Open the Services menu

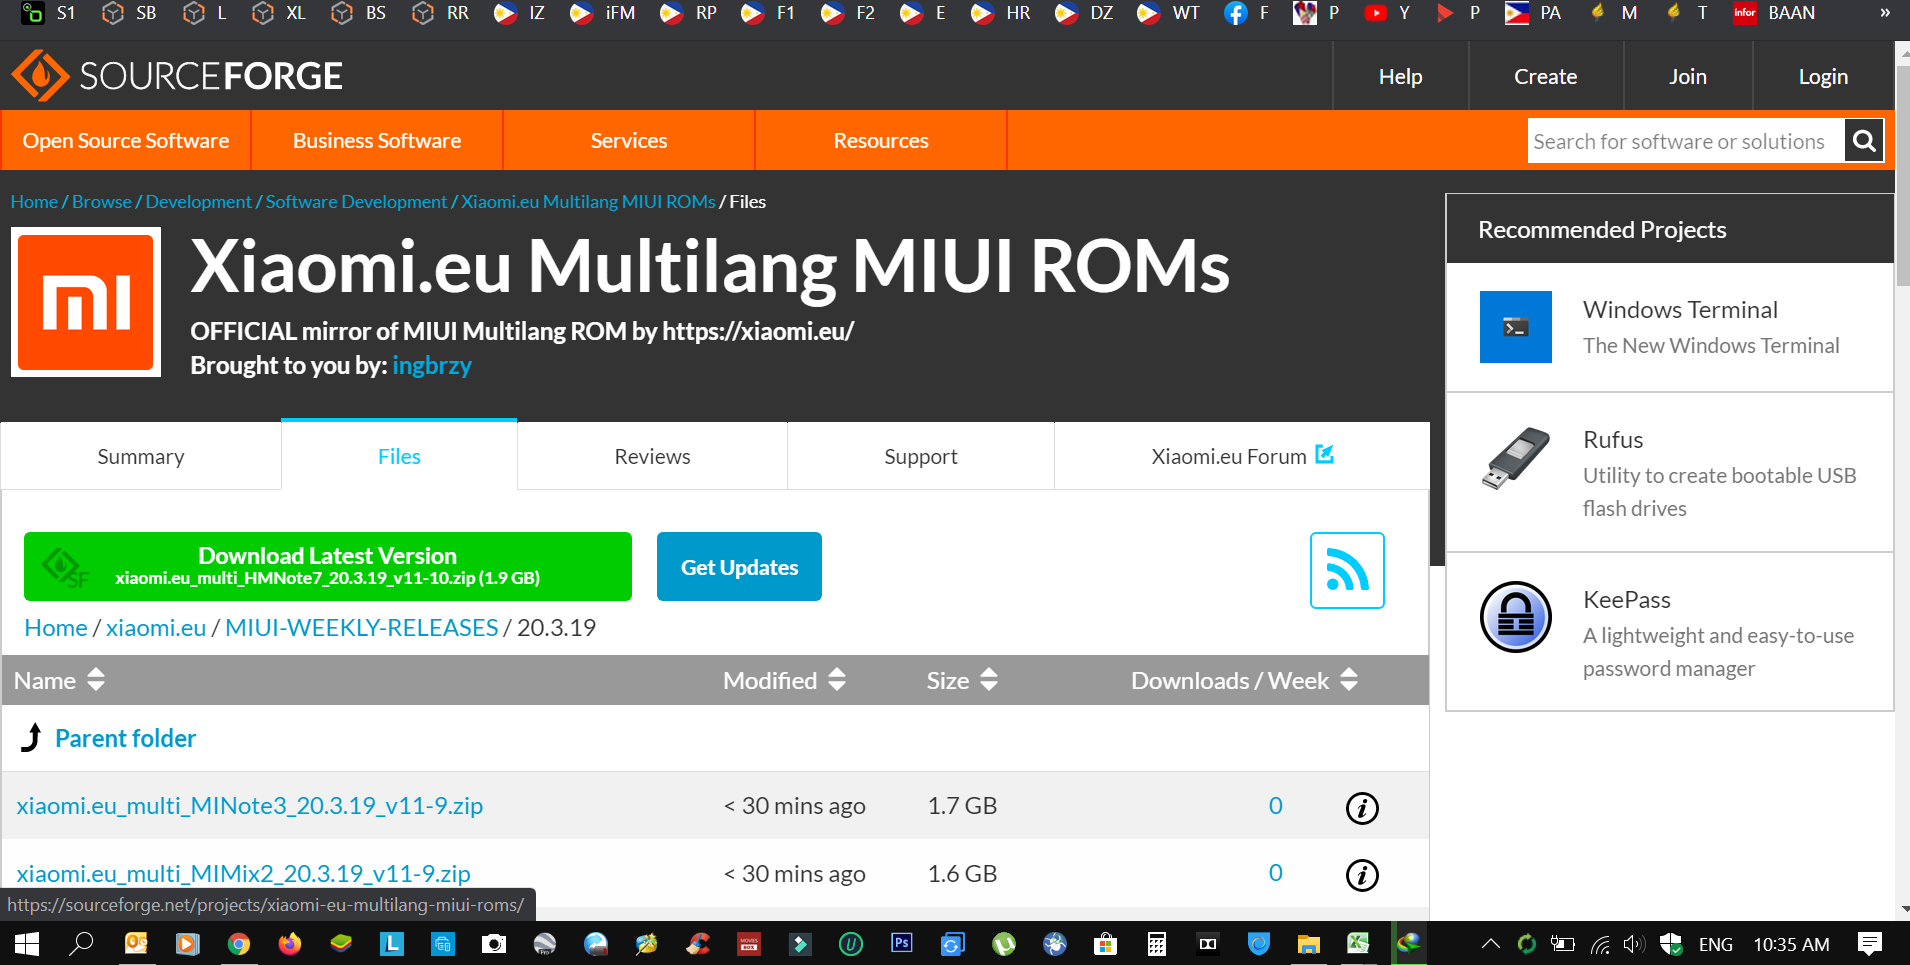tap(629, 140)
